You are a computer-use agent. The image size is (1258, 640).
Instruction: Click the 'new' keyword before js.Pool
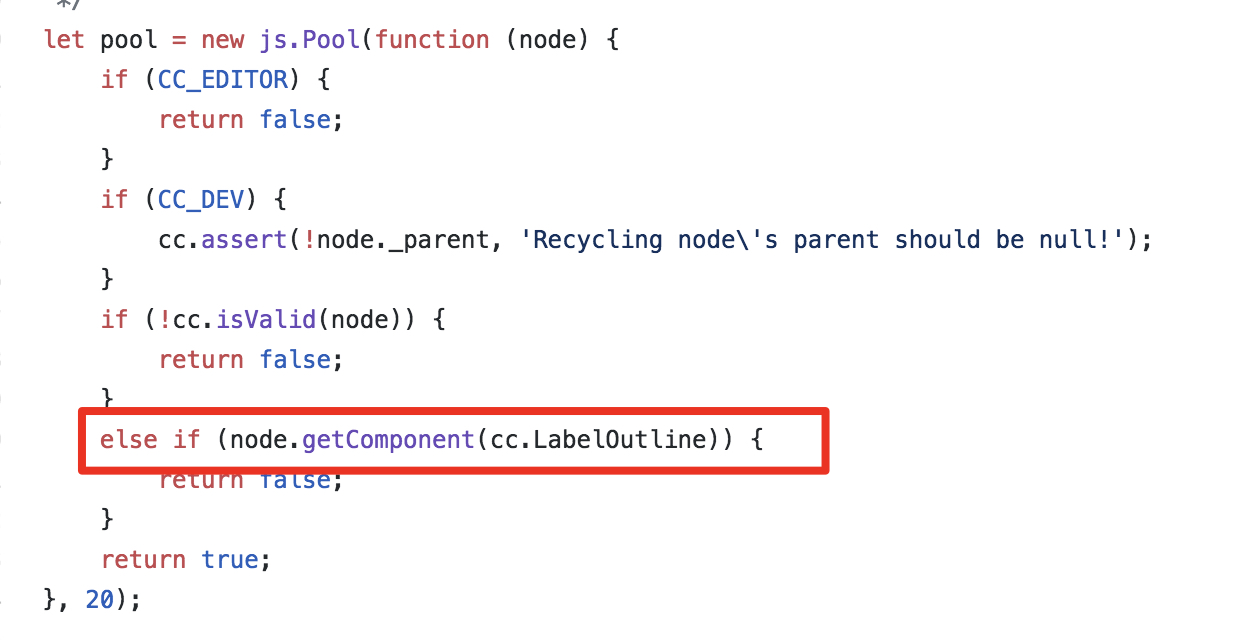pos(223,40)
